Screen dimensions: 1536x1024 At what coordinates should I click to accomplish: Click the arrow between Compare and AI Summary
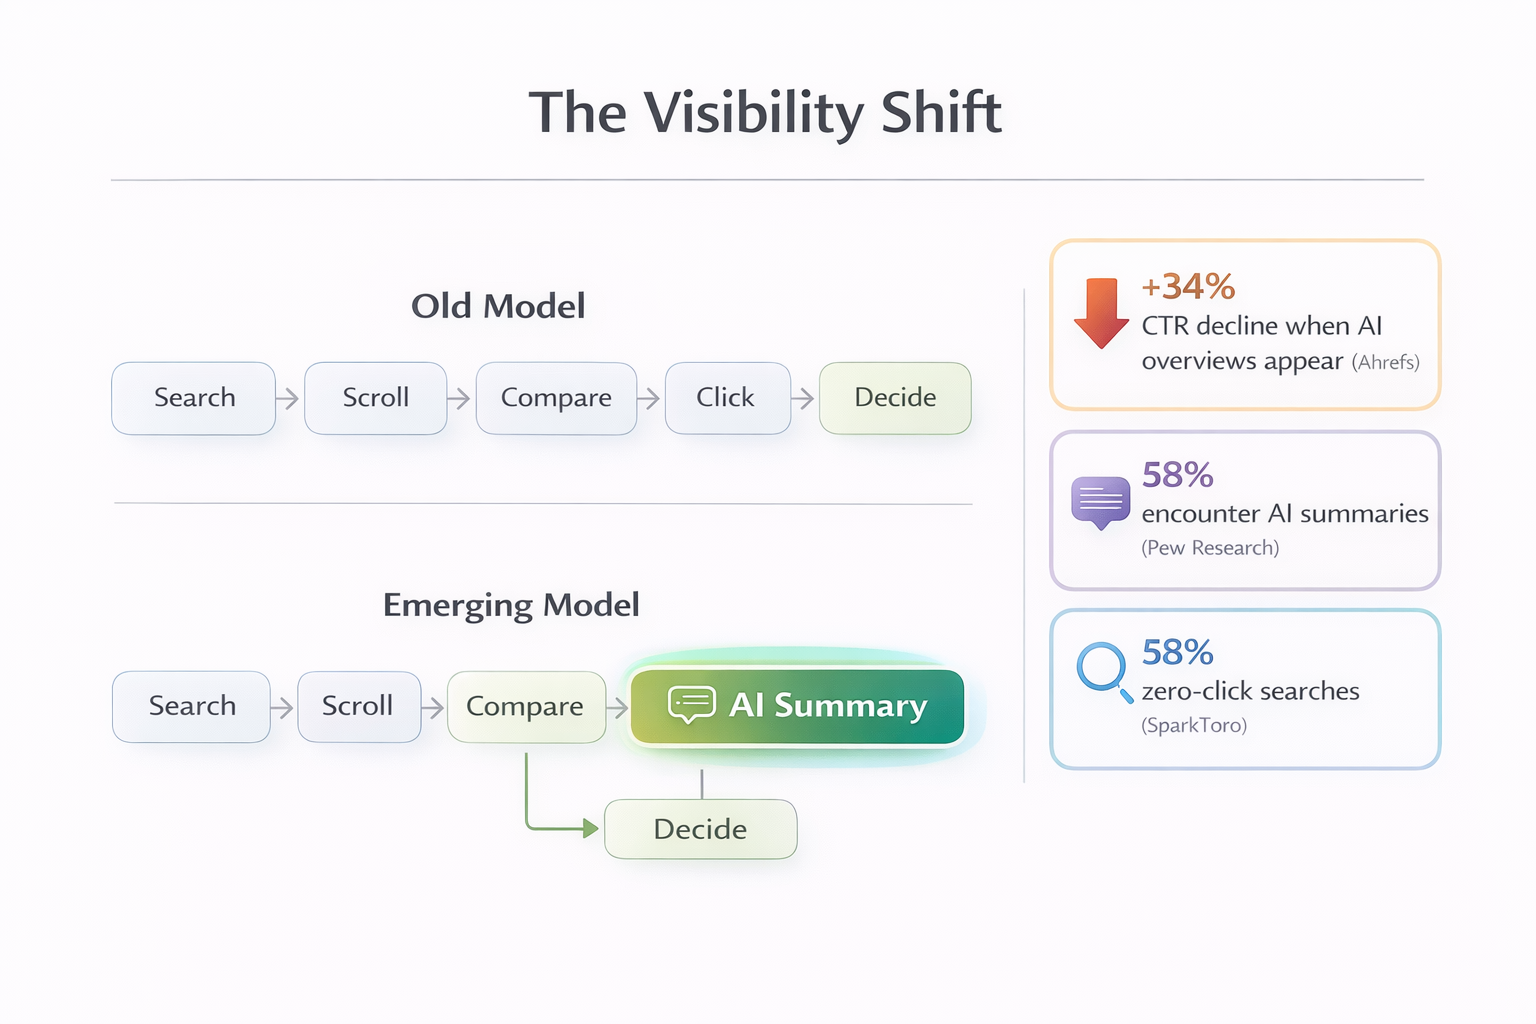tap(617, 708)
